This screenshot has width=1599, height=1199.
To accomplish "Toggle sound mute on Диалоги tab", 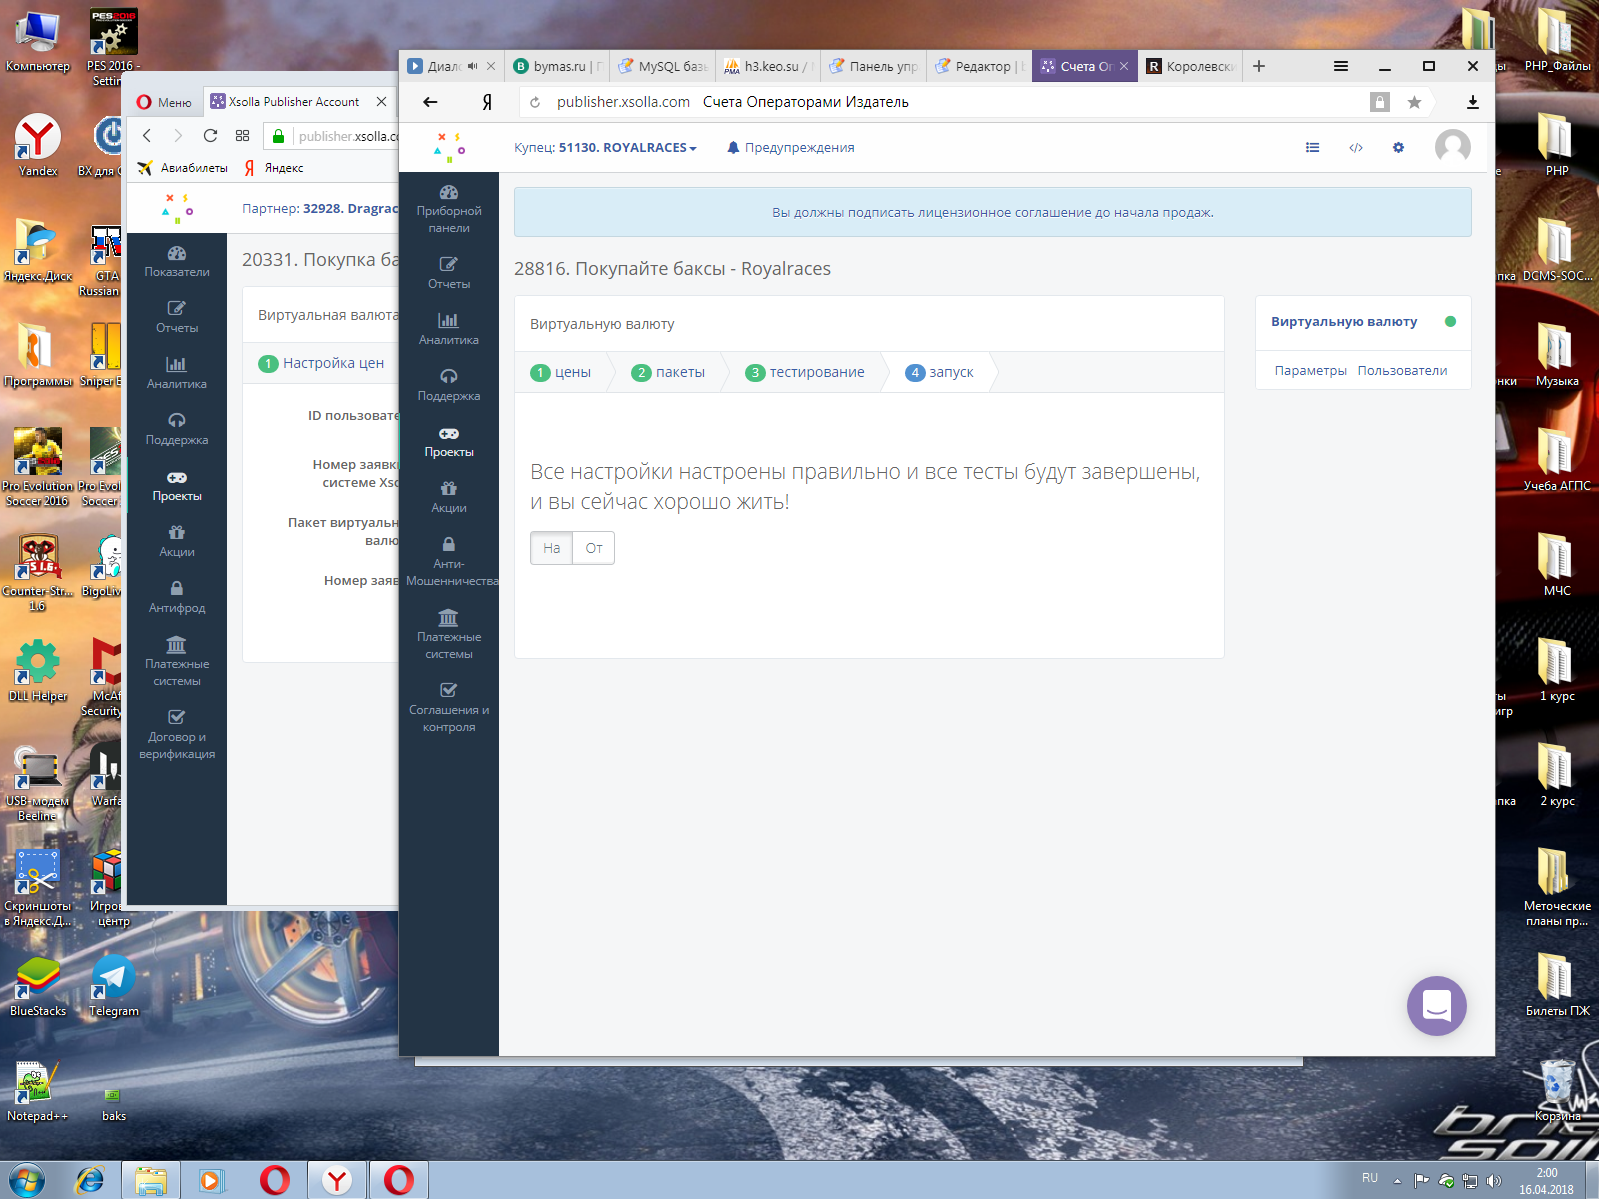I will click(x=473, y=66).
